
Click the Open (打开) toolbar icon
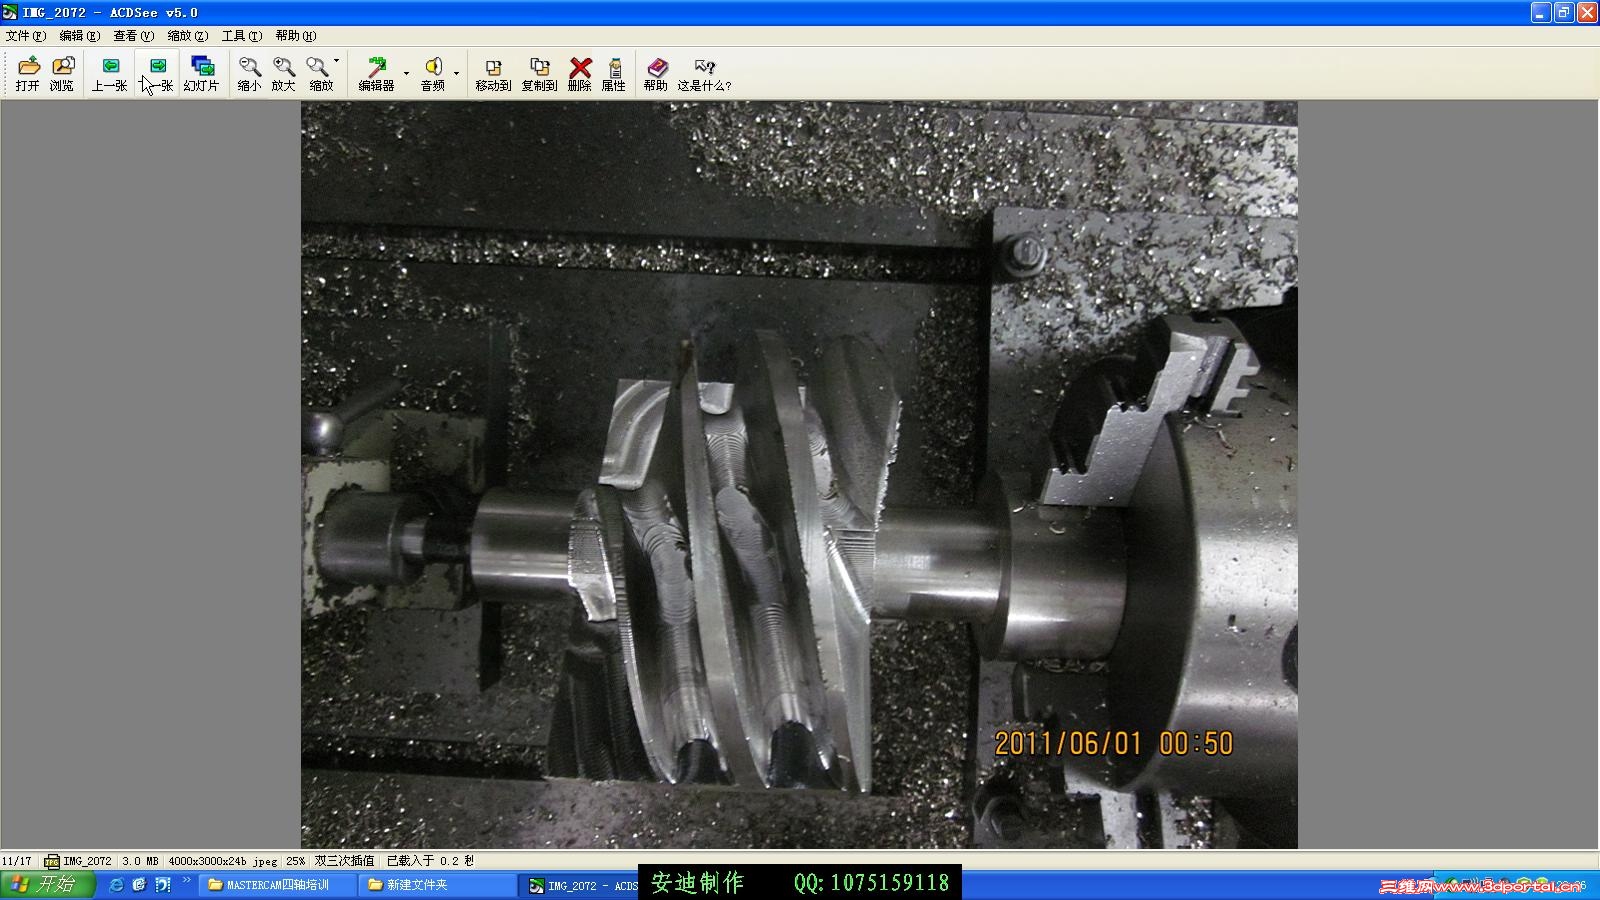point(28,73)
